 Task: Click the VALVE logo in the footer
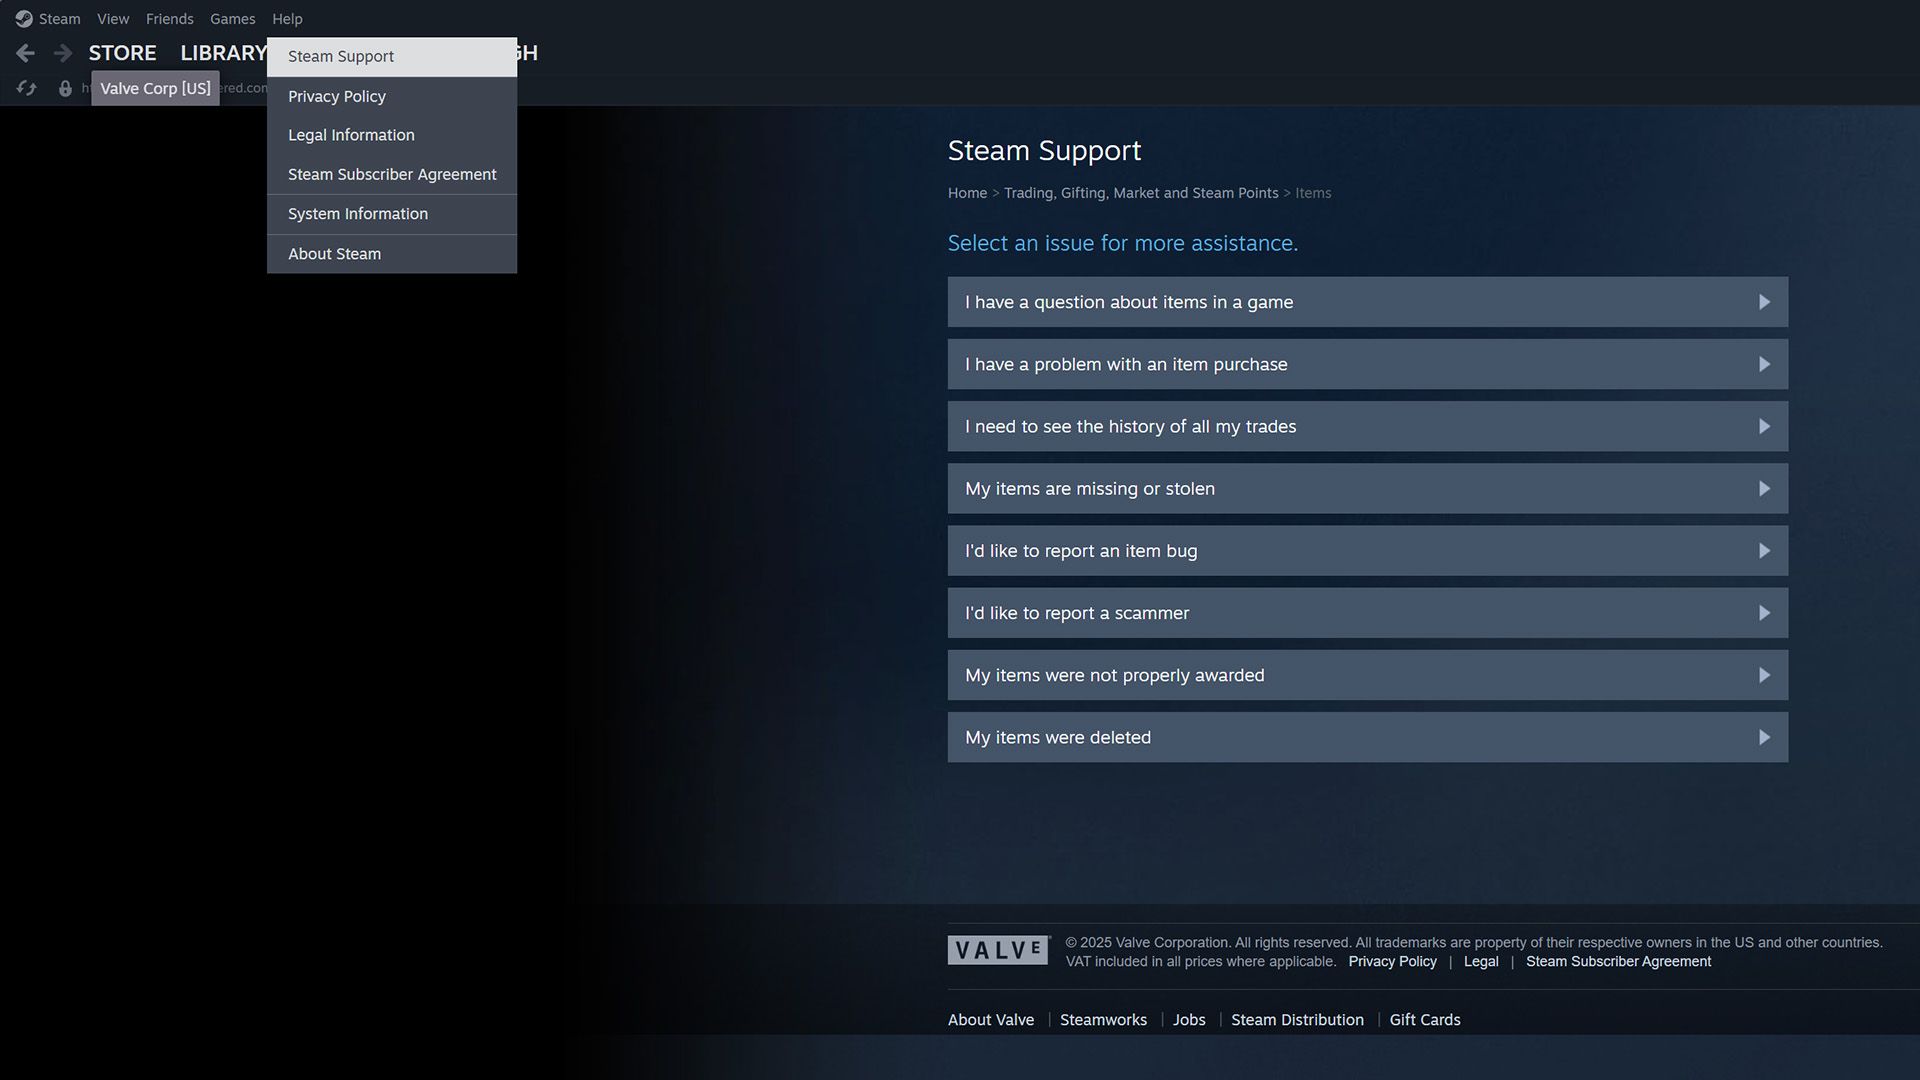[x=998, y=950]
